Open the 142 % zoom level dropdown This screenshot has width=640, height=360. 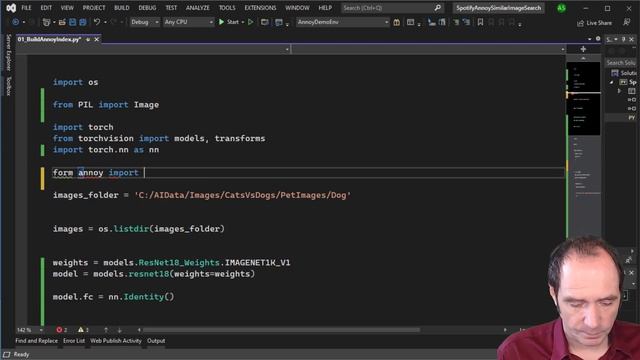pyautogui.click(x=30, y=330)
